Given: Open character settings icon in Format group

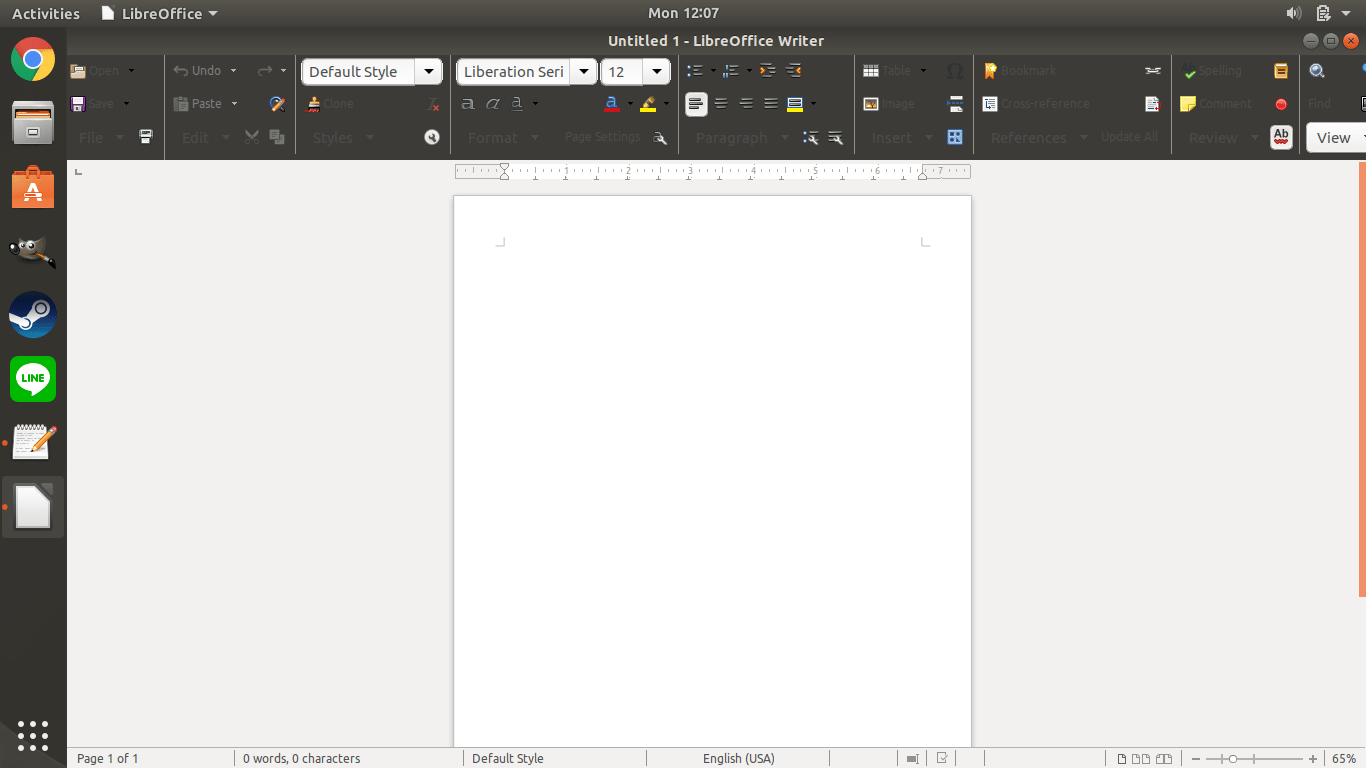Looking at the screenshot, I should [x=660, y=138].
